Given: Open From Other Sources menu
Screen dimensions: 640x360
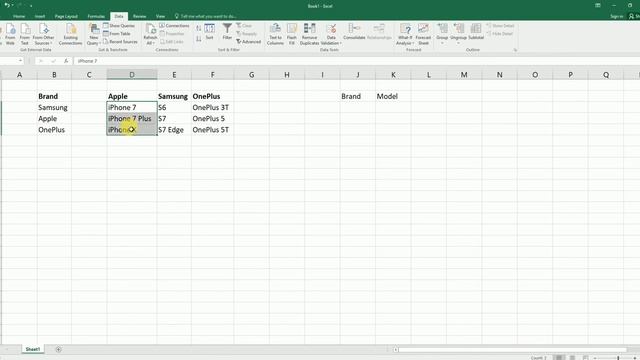Looking at the screenshot, I should click(43, 33).
